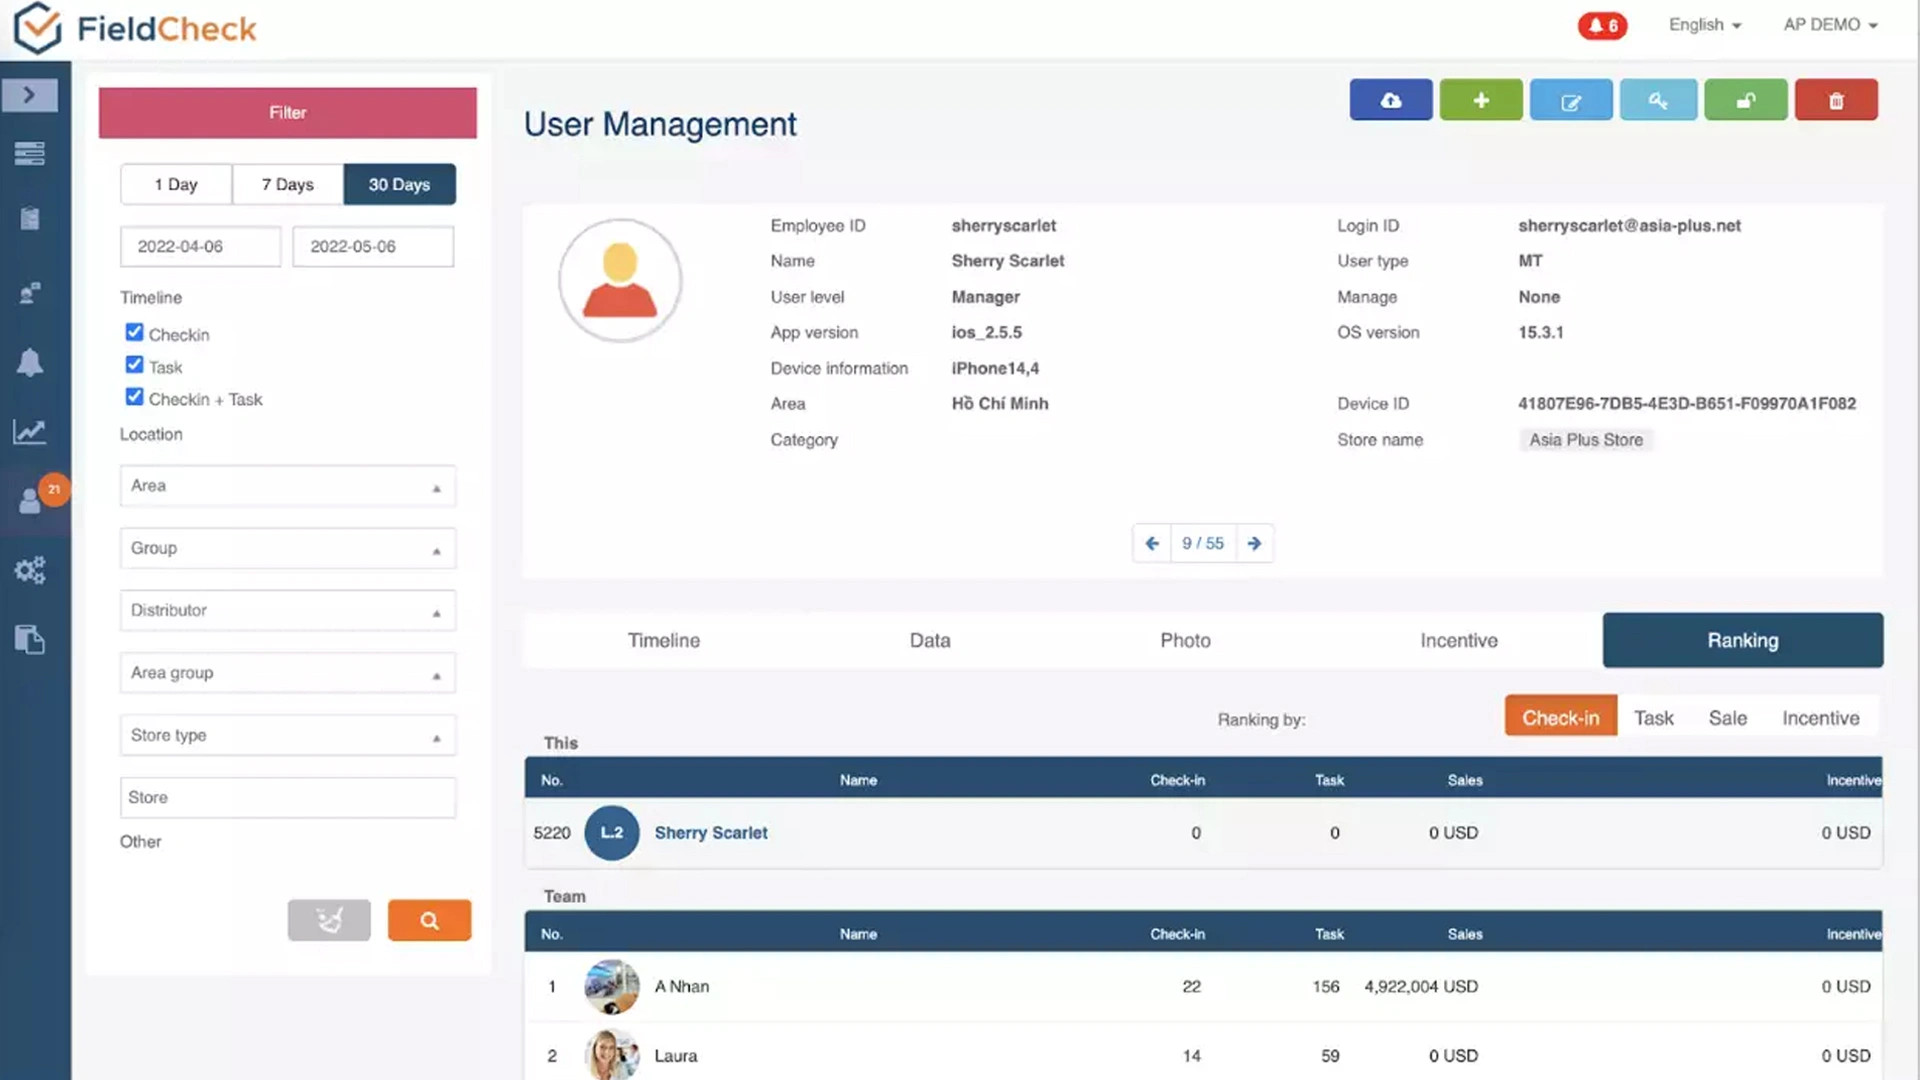Image resolution: width=1920 pixels, height=1080 pixels.
Task: Click the green unlock user icon
Action: tap(1746, 100)
